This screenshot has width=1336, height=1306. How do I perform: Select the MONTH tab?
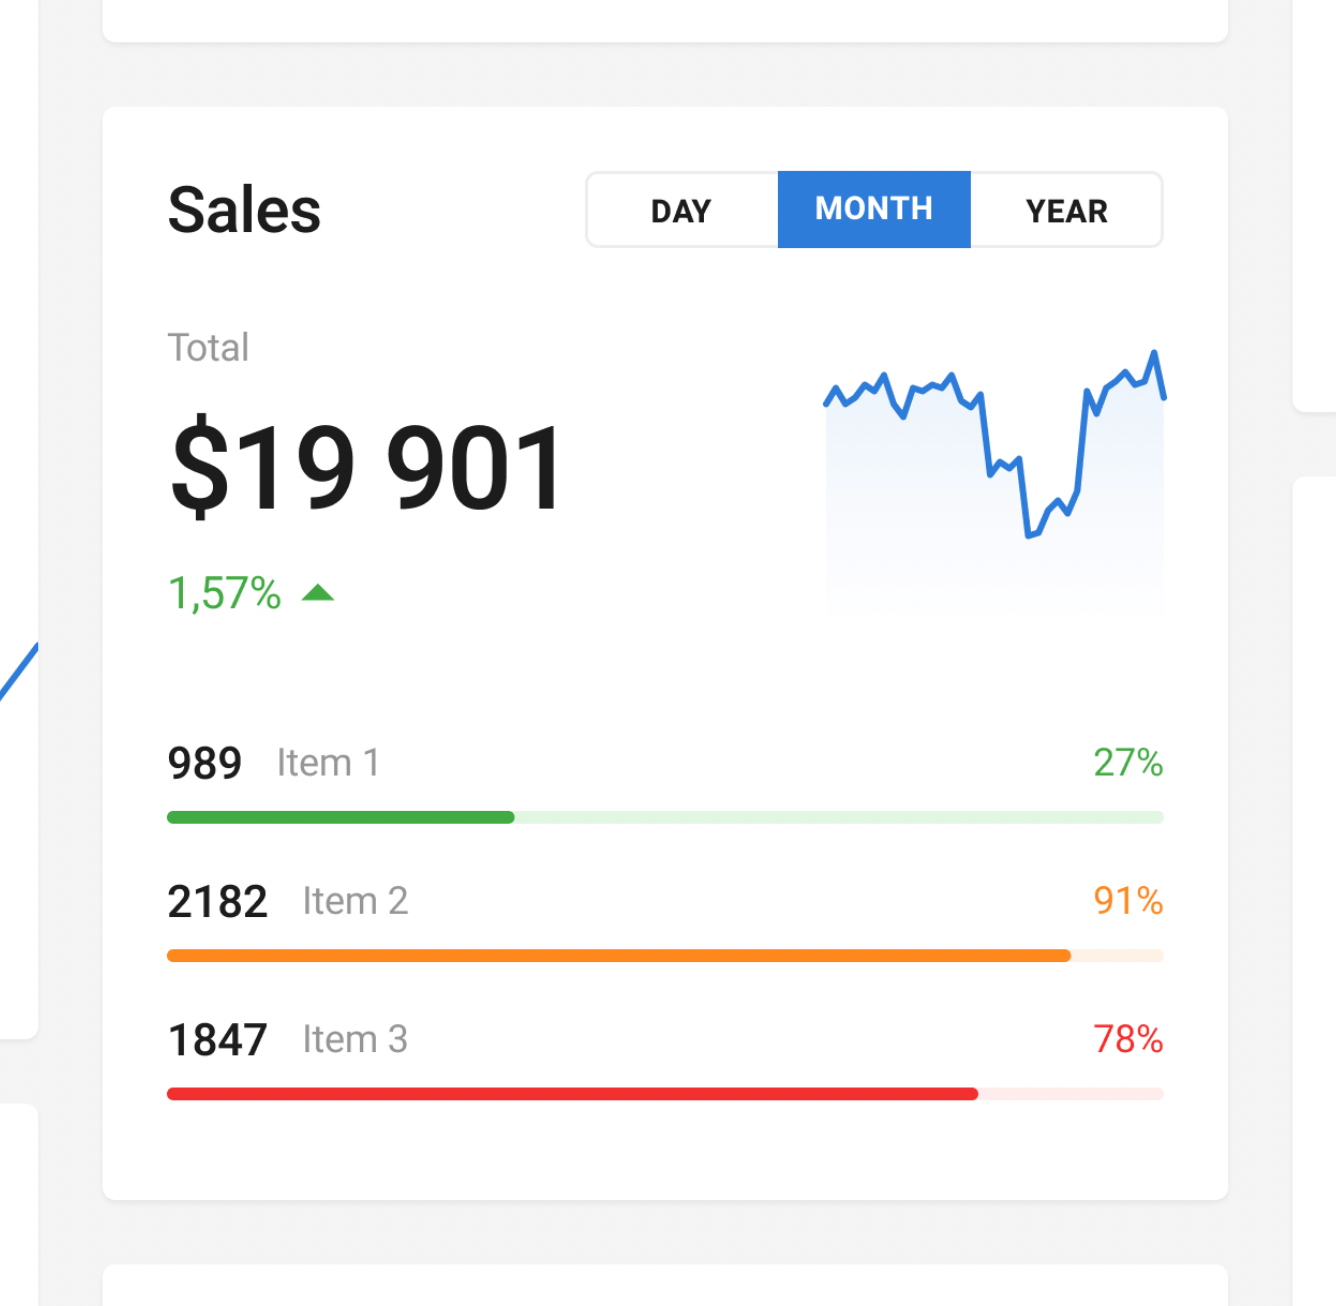[x=874, y=209]
